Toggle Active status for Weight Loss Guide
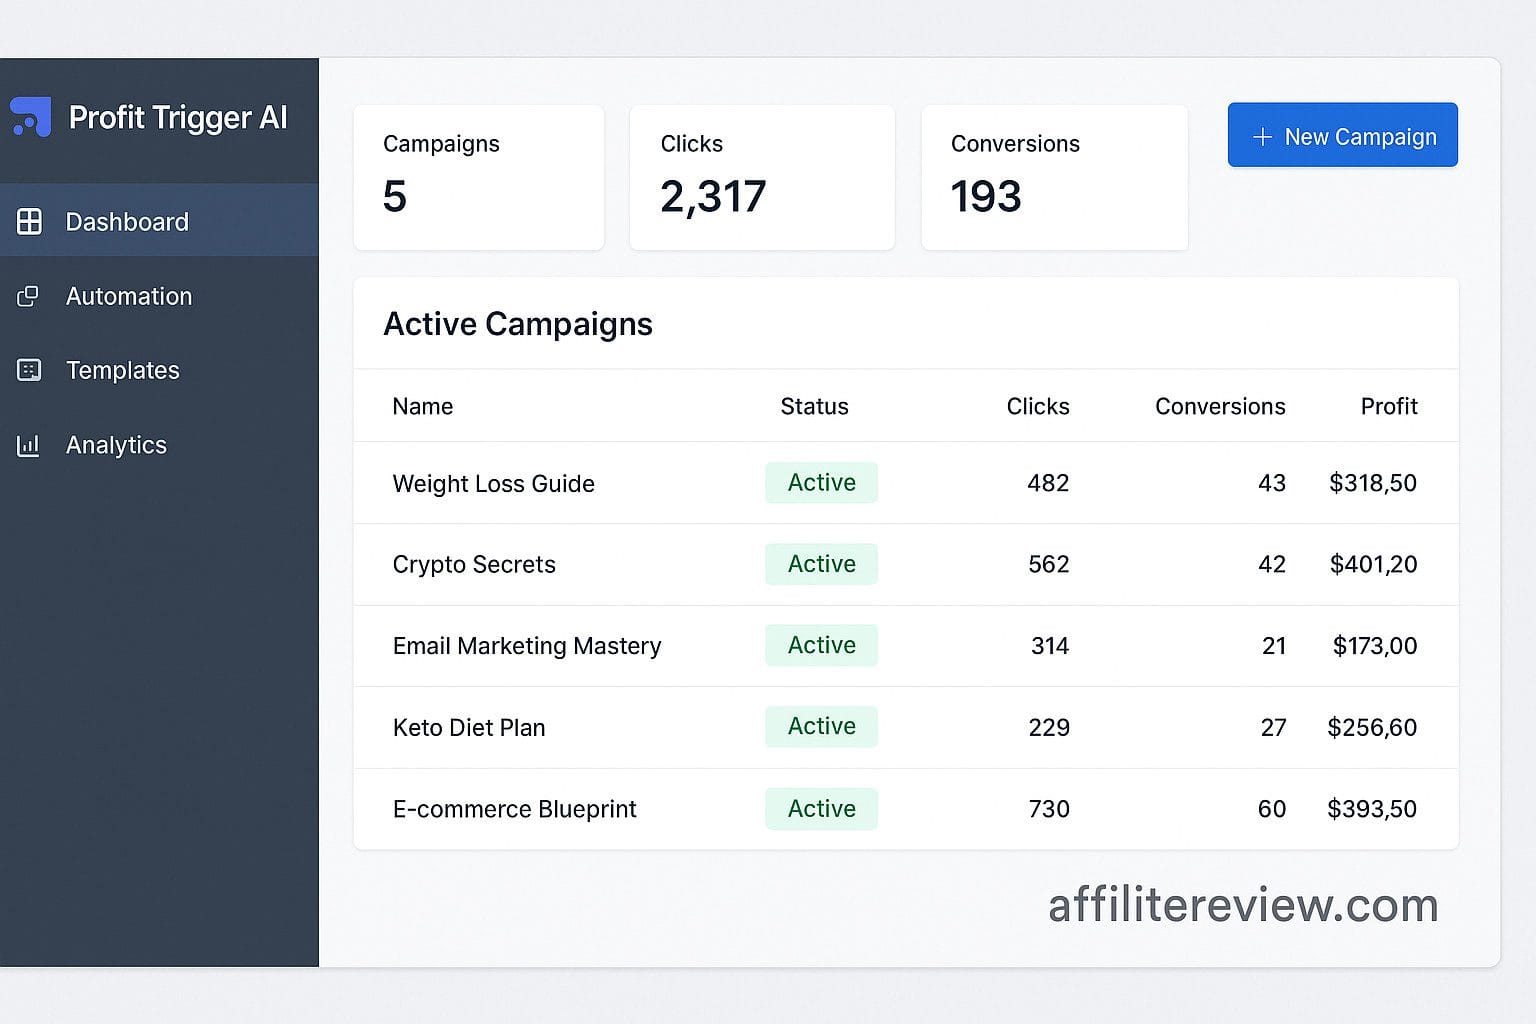This screenshot has width=1536, height=1024. coord(821,483)
